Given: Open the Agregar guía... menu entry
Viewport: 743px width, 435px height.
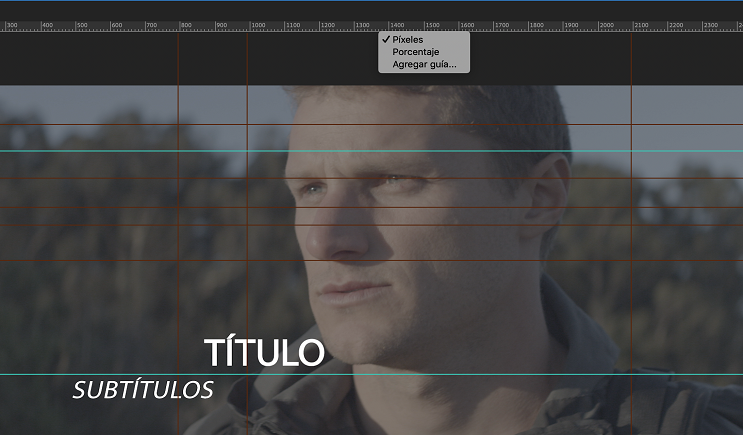Looking at the screenshot, I should 424,64.
